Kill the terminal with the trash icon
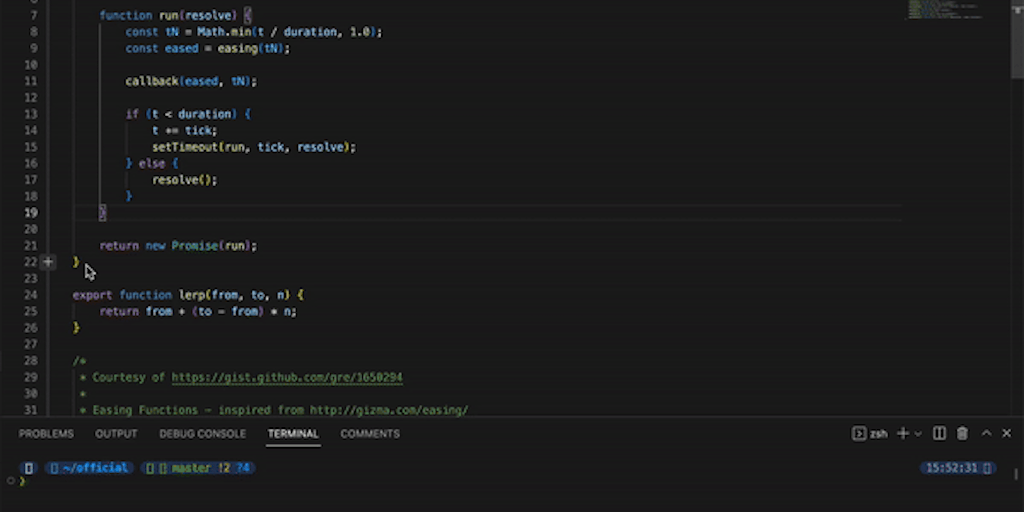This screenshot has width=1024, height=512. (962, 433)
